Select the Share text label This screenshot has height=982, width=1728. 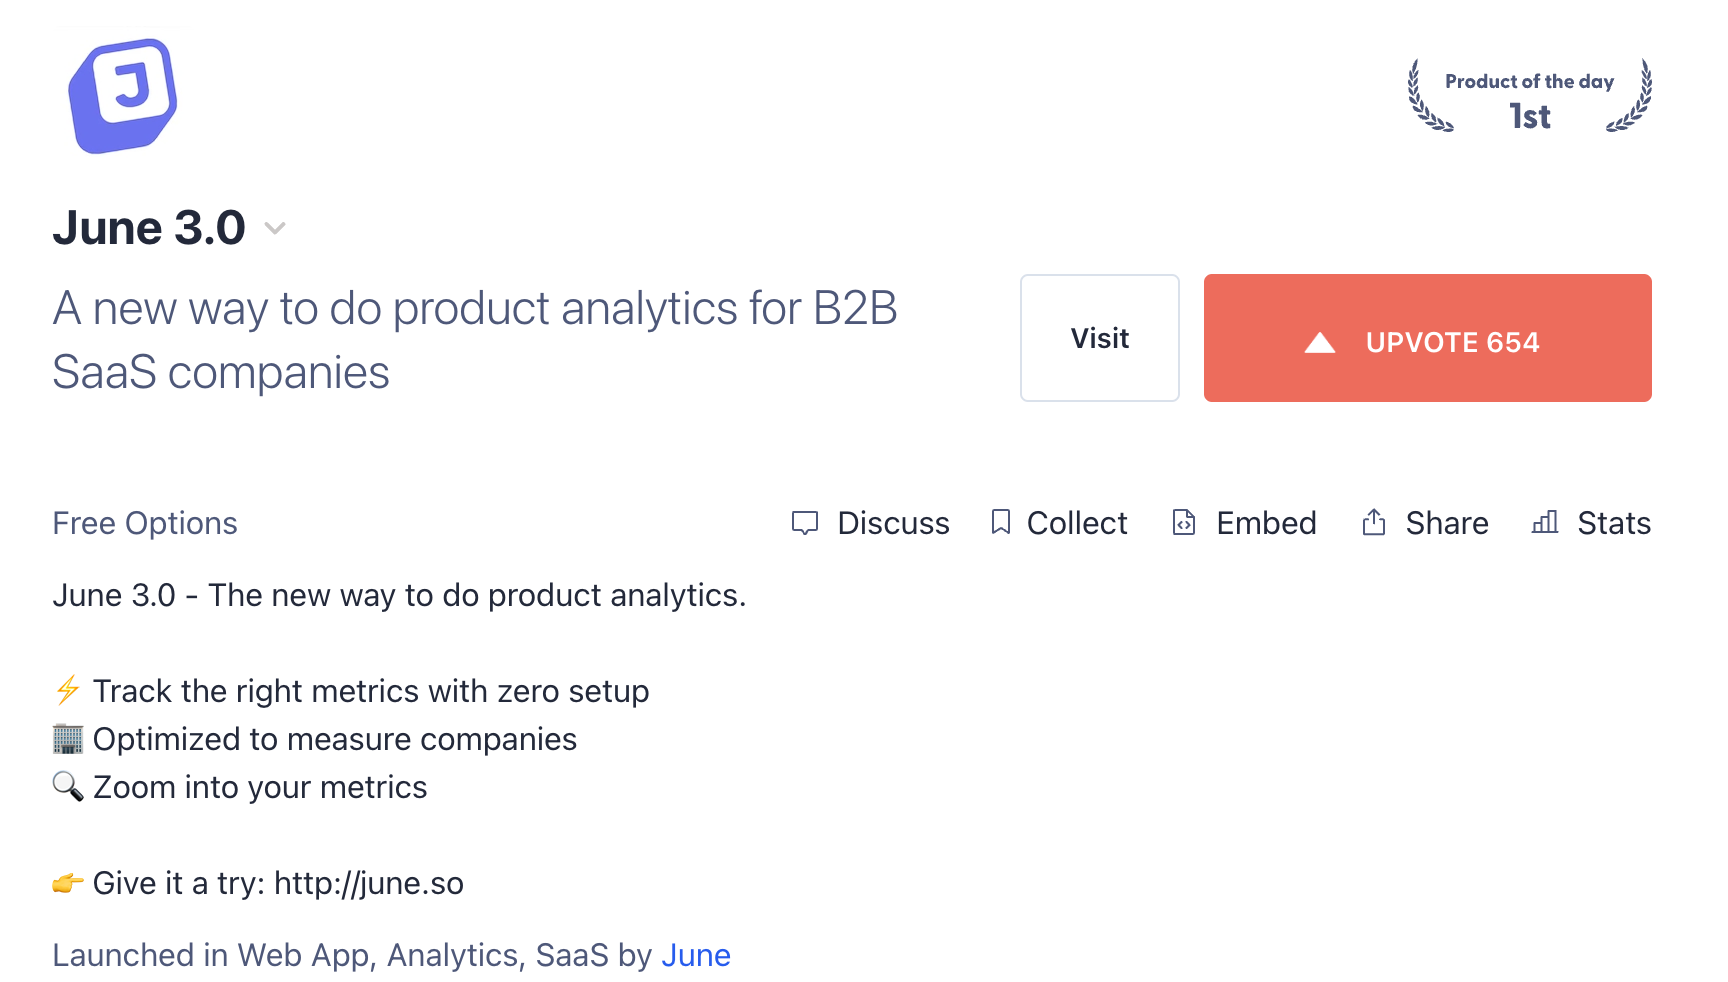[1447, 523]
